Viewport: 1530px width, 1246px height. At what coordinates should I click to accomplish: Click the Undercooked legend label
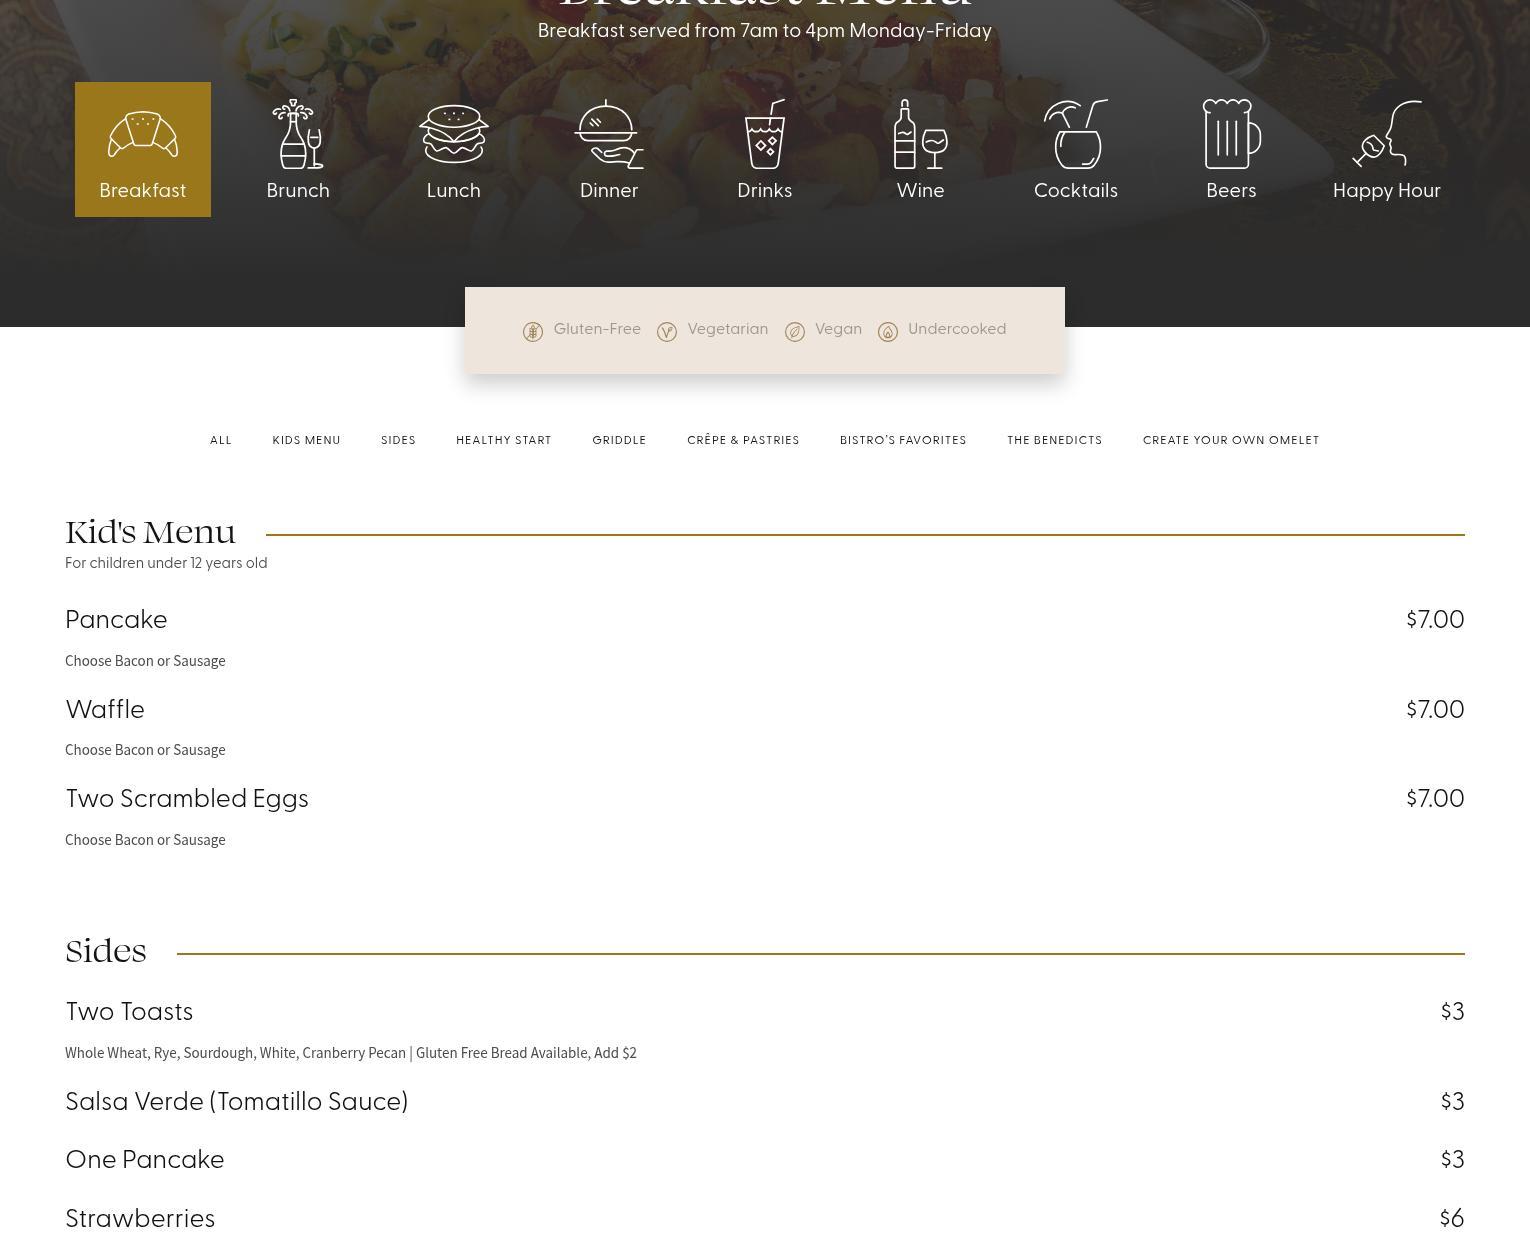[x=957, y=329]
